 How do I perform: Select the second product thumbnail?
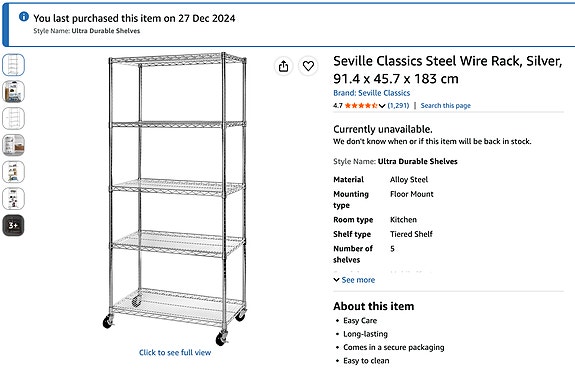(14, 92)
